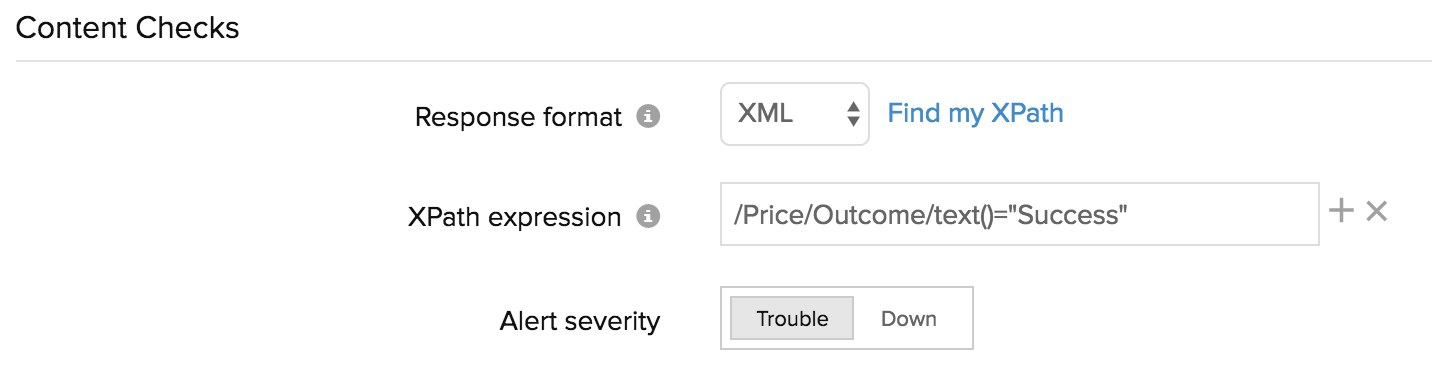Set alert severity to Trouble

[792, 319]
